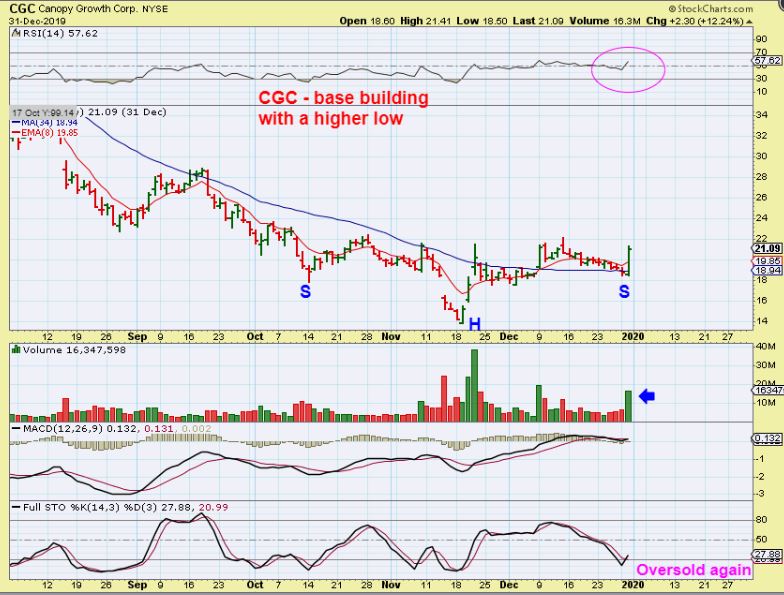Click the Last 21.09 header value

click(x=538, y=21)
